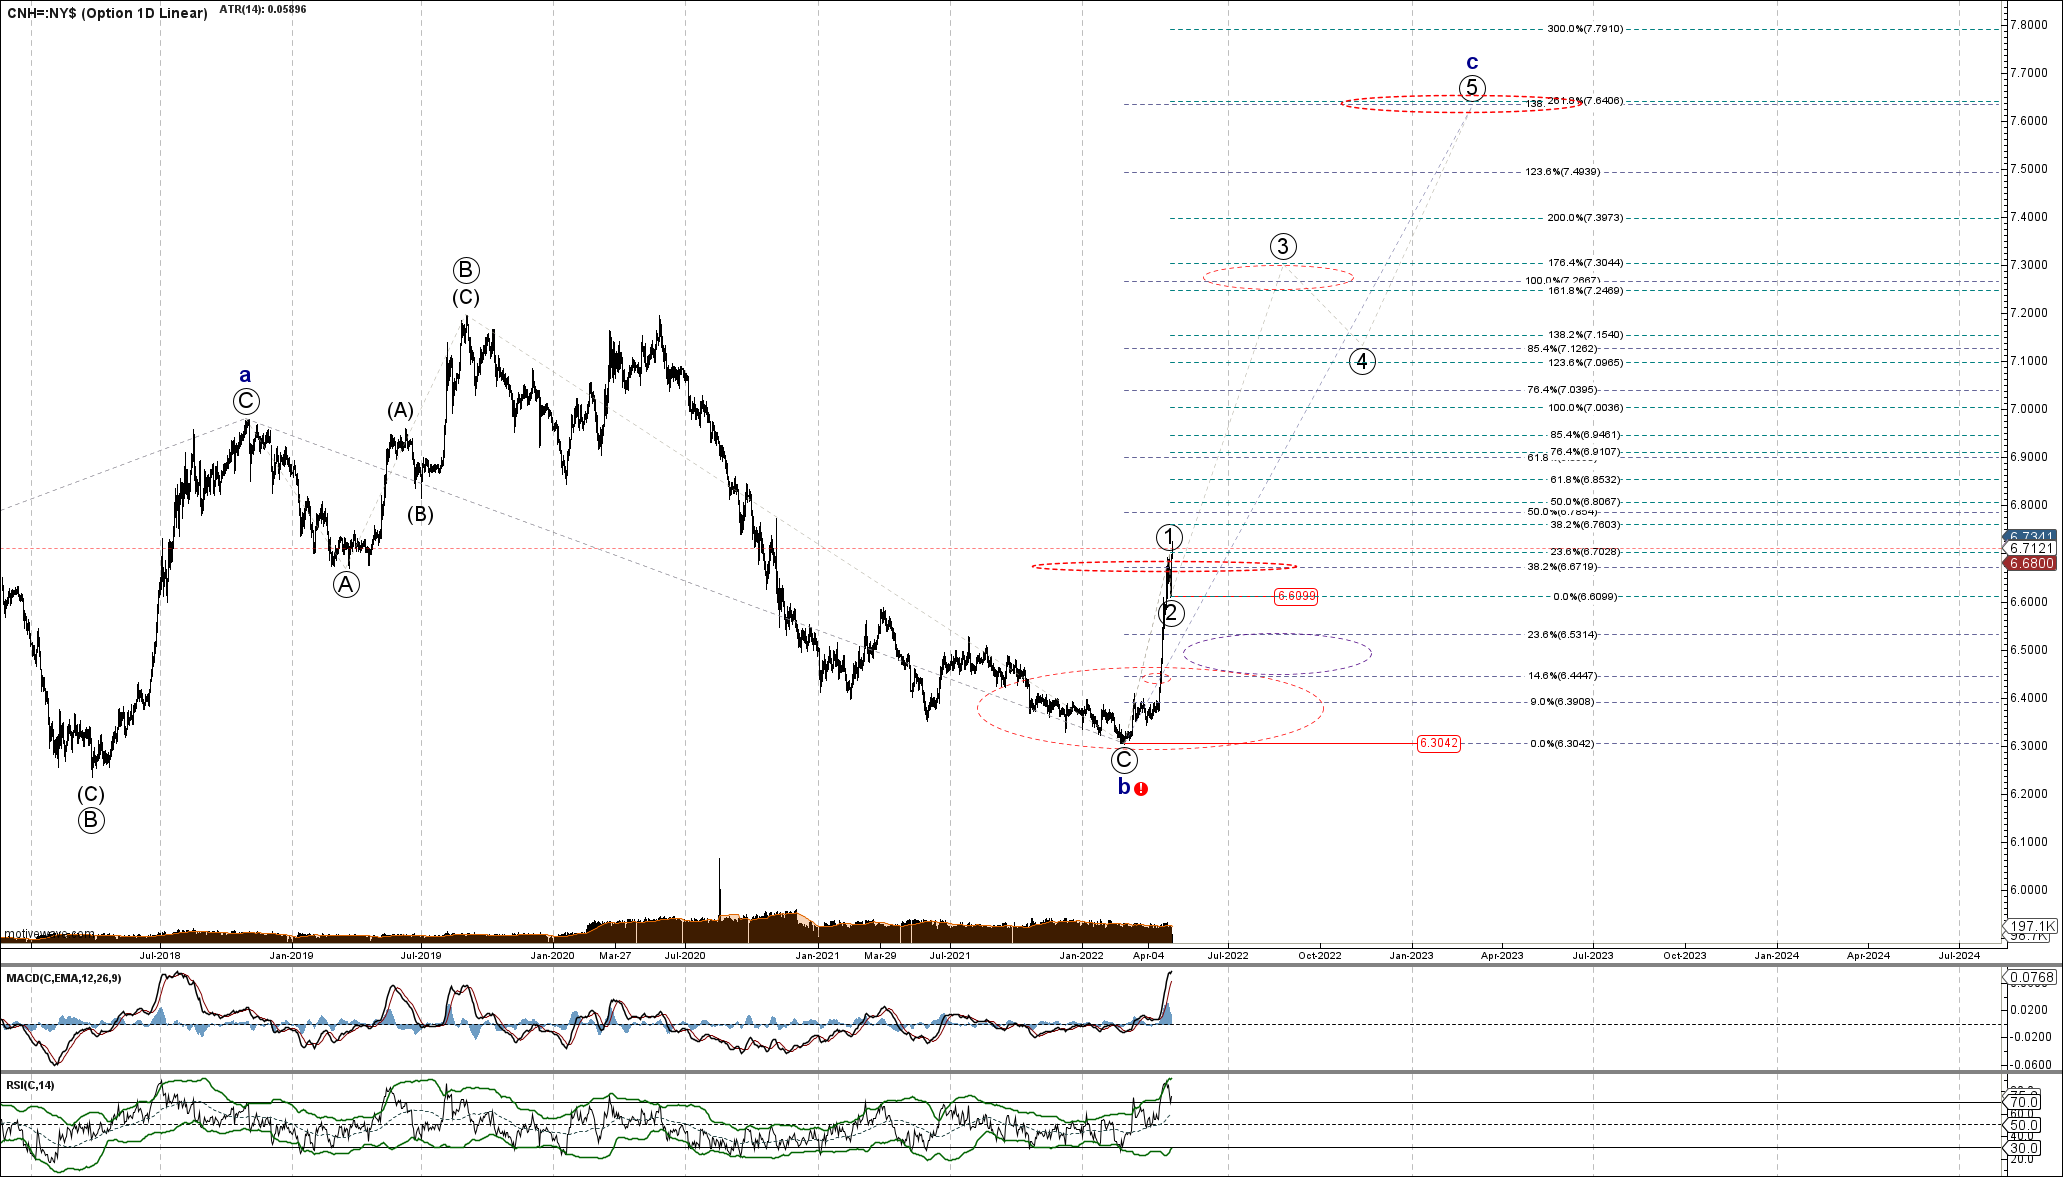The height and width of the screenshot is (1177, 2063).
Task: Click the 0.0768 MACD value marker
Action: [x=2032, y=978]
